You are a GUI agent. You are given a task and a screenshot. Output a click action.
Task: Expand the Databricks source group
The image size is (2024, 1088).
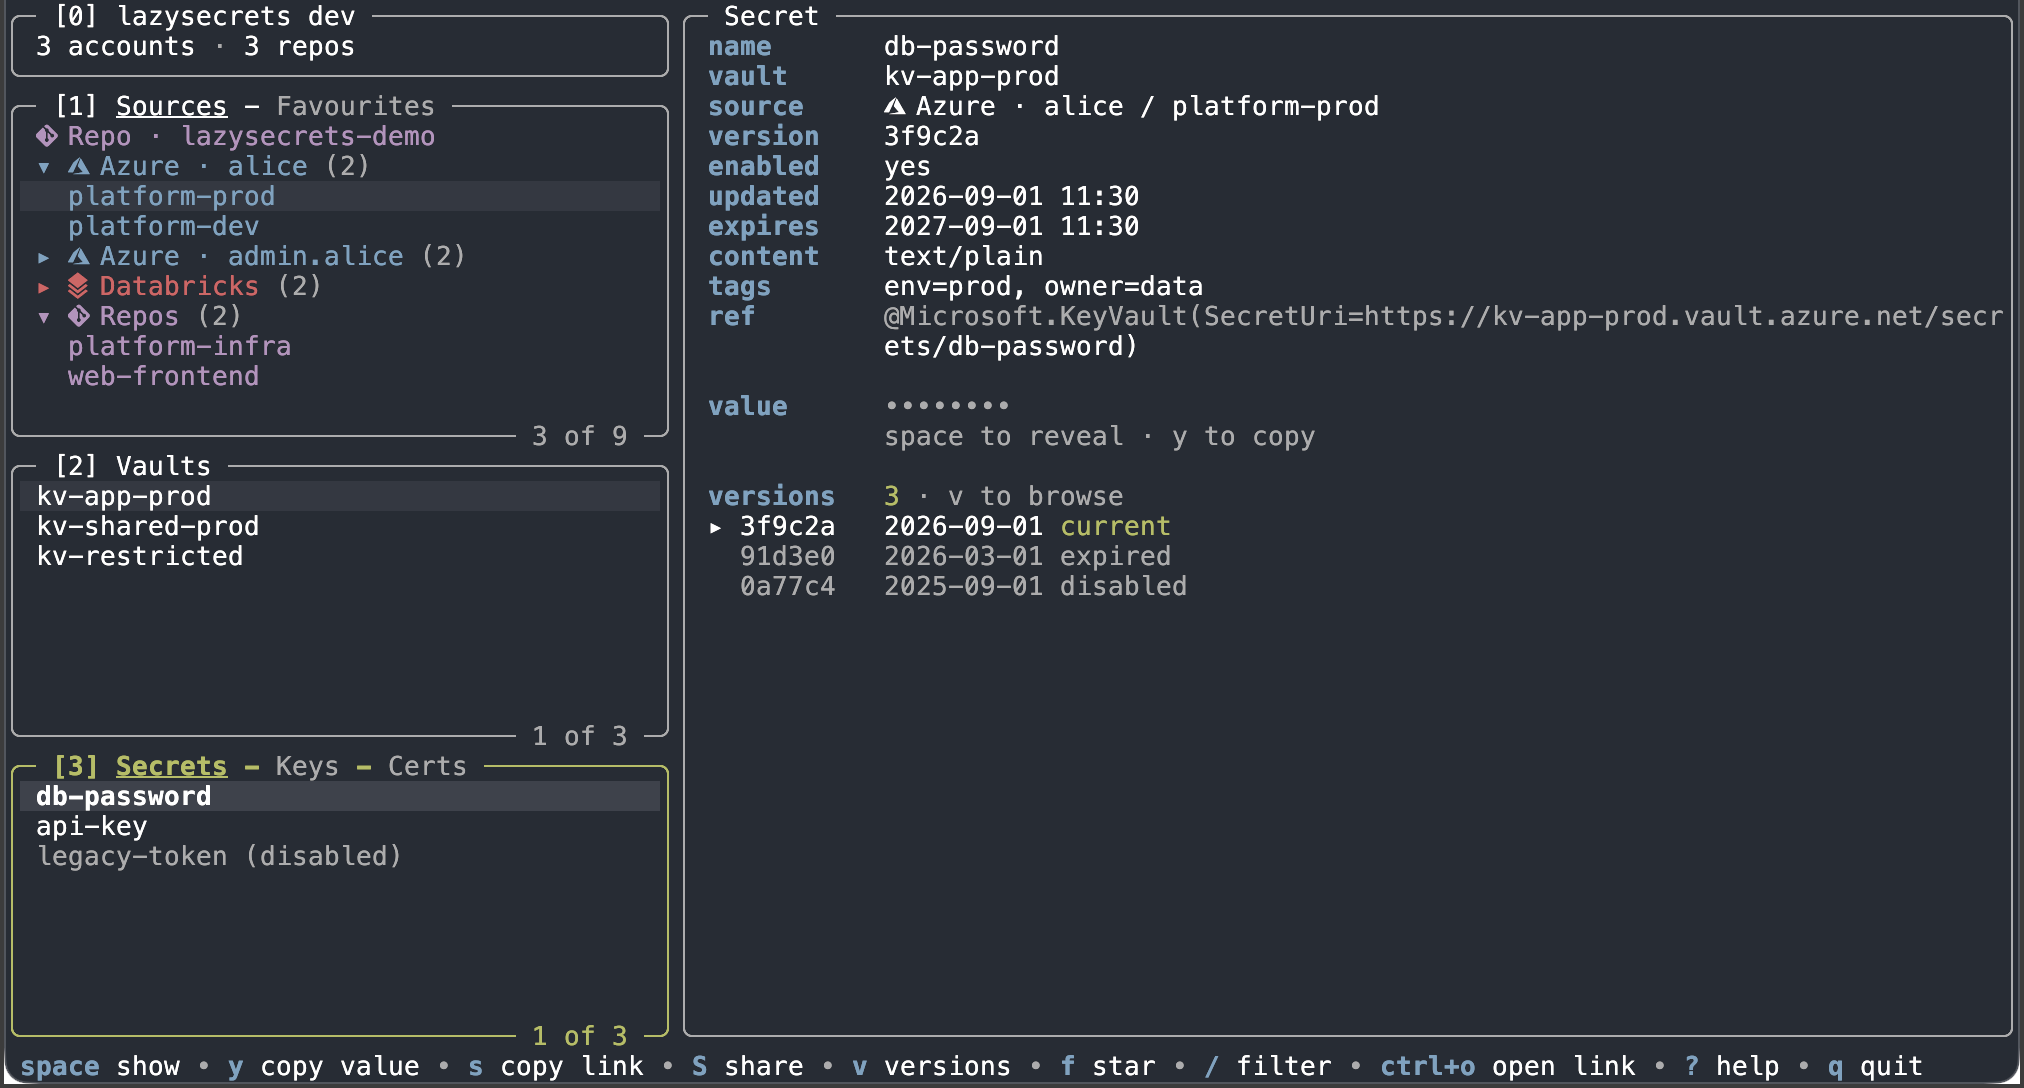[x=44, y=287]
